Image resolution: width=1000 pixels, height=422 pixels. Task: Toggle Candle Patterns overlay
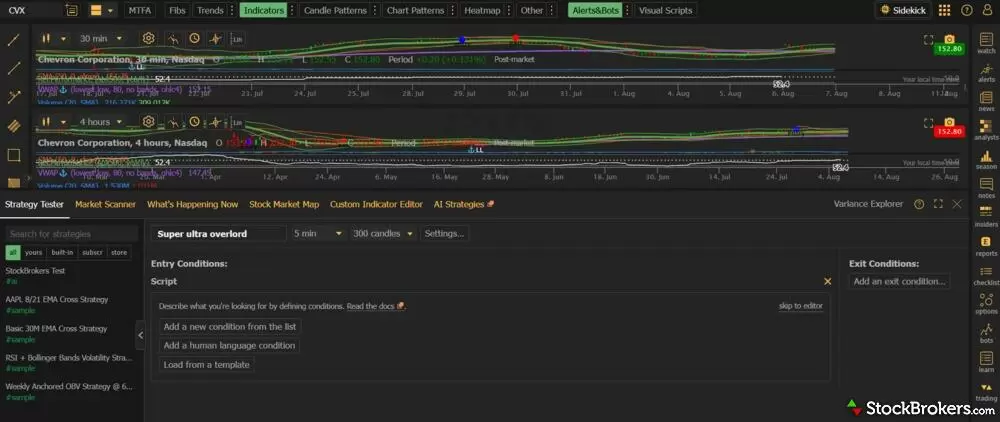click(x=335, y=10)
